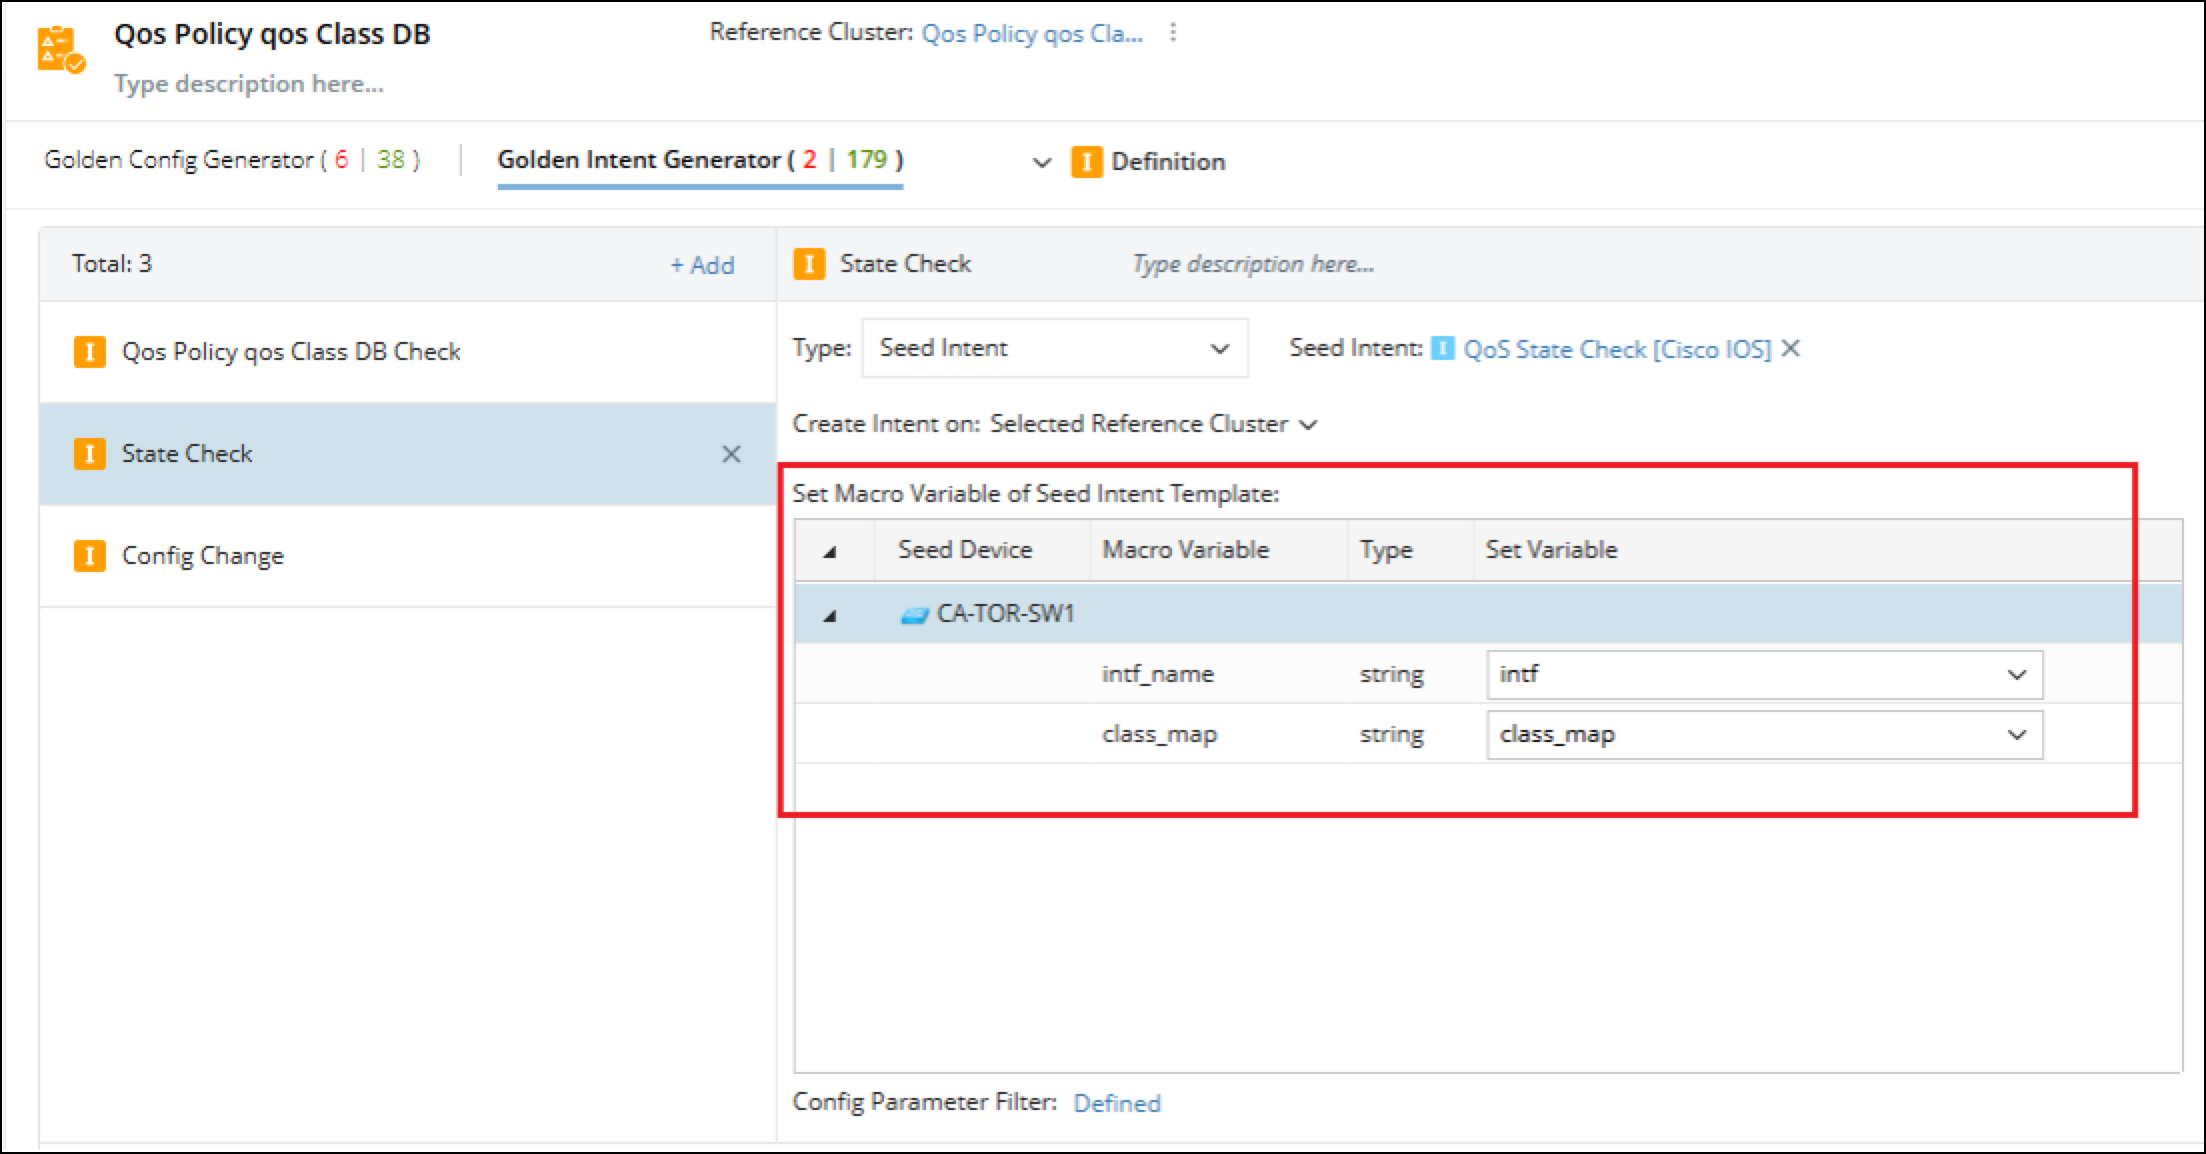Open the three-dot menu next to Reference Cluster
Screen dimensions: 2206x1154
[1171, 31]
